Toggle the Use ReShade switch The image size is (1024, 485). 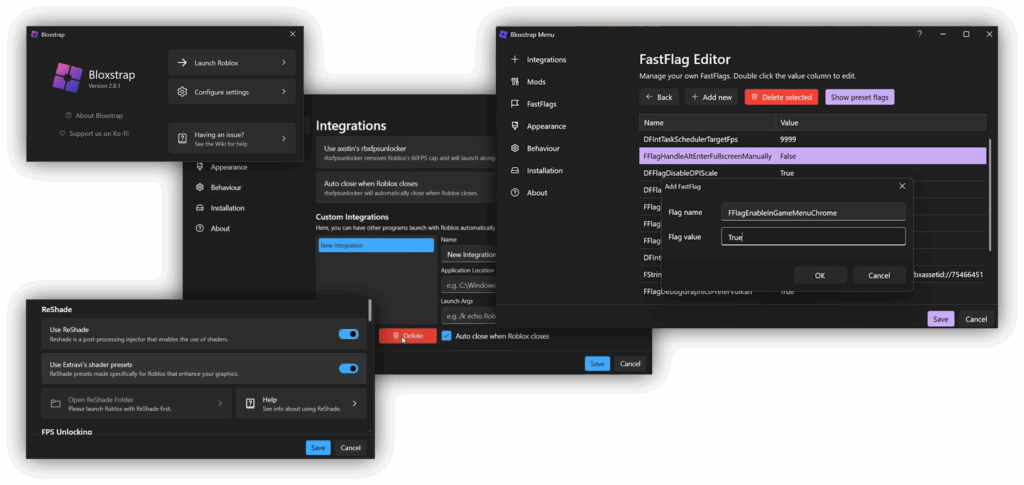coord(349,334)
